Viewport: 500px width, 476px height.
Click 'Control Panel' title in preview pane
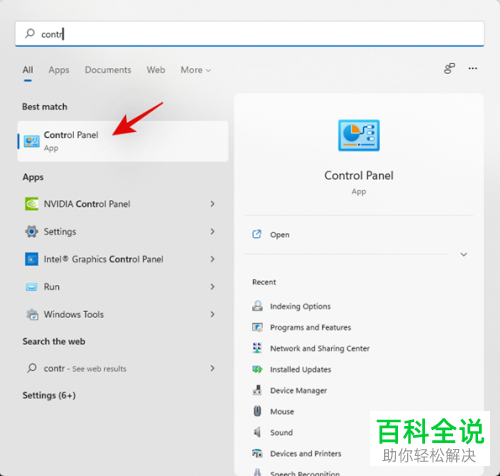(x=359, y=175)
